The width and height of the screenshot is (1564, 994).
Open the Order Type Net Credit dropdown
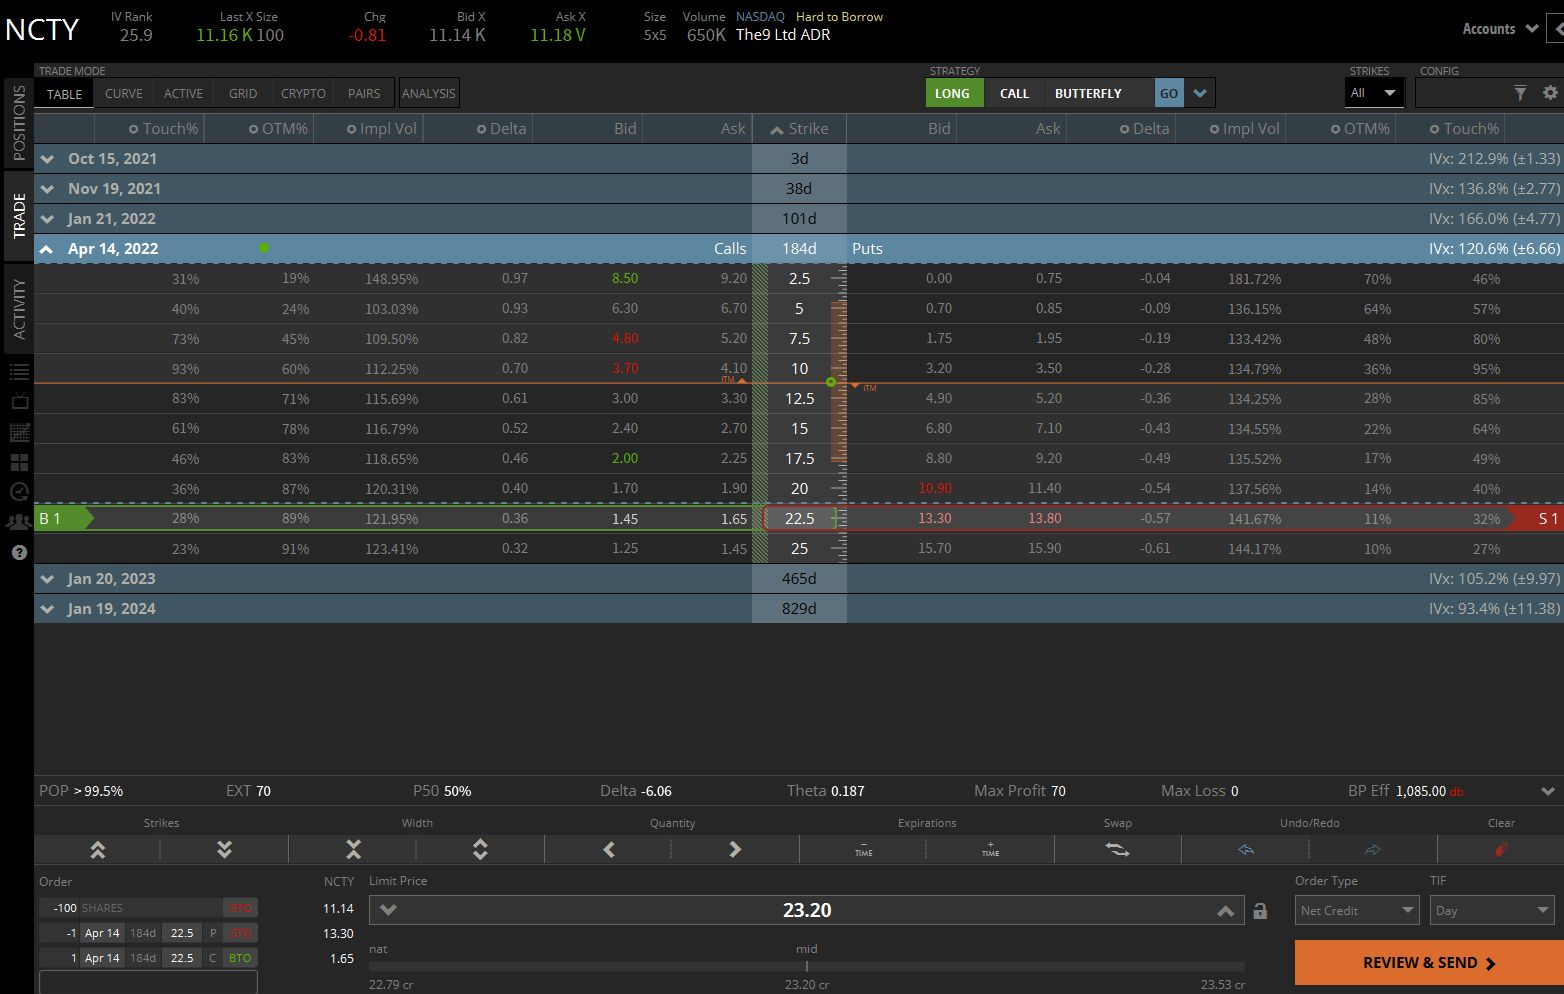click(x=1357, y=910)
